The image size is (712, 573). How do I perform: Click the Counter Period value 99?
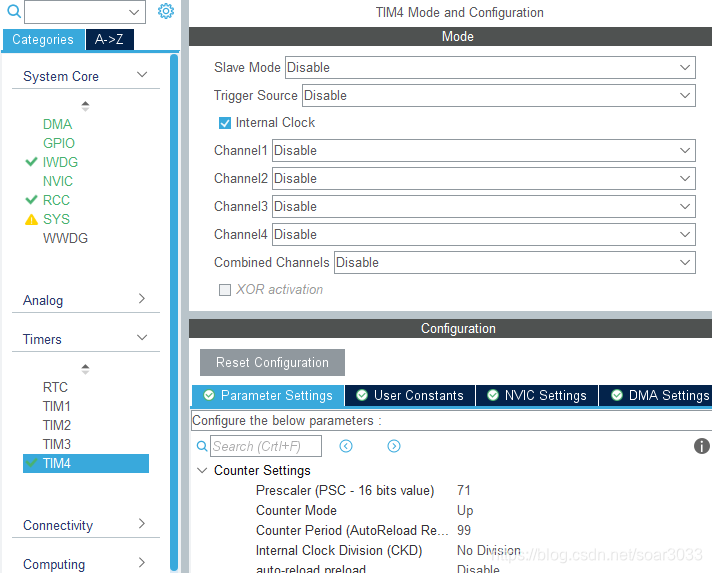pyautogui.click(x=464, y=530)
